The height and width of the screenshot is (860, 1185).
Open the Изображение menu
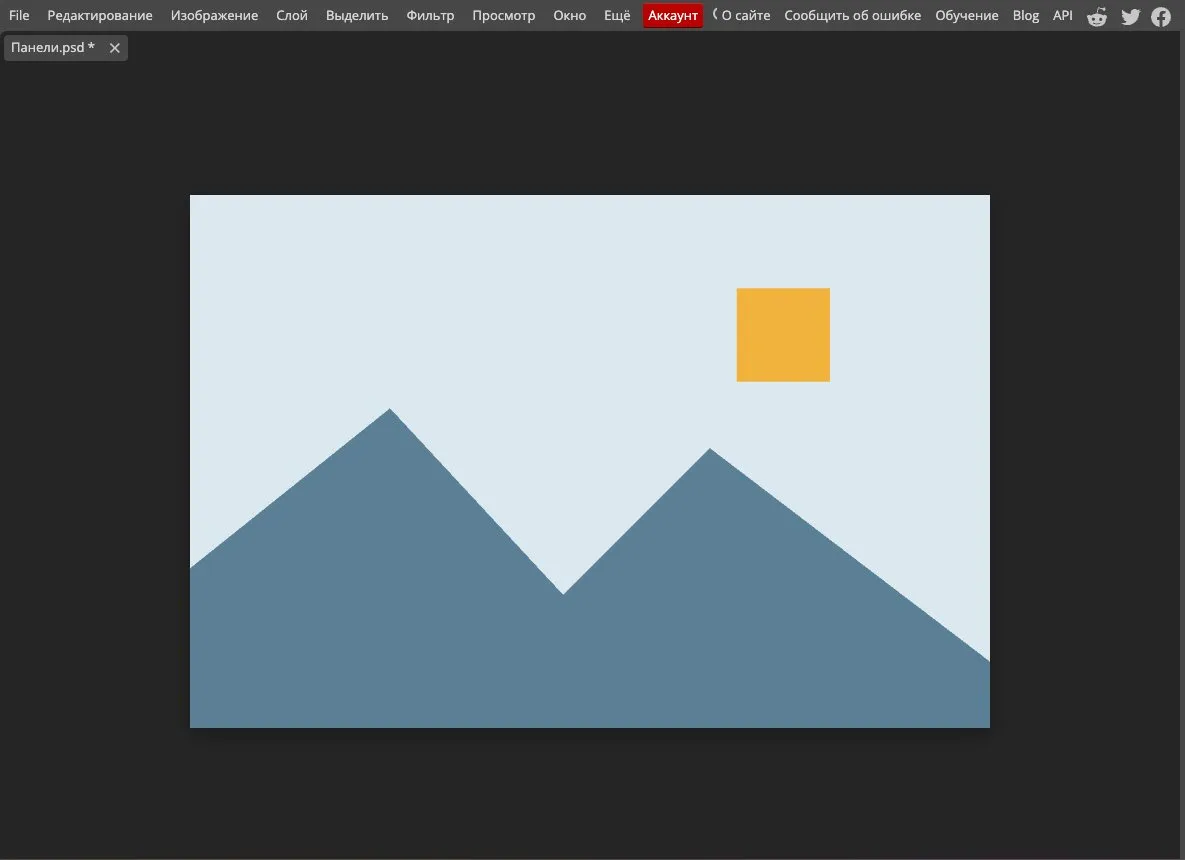click(215, 15)
